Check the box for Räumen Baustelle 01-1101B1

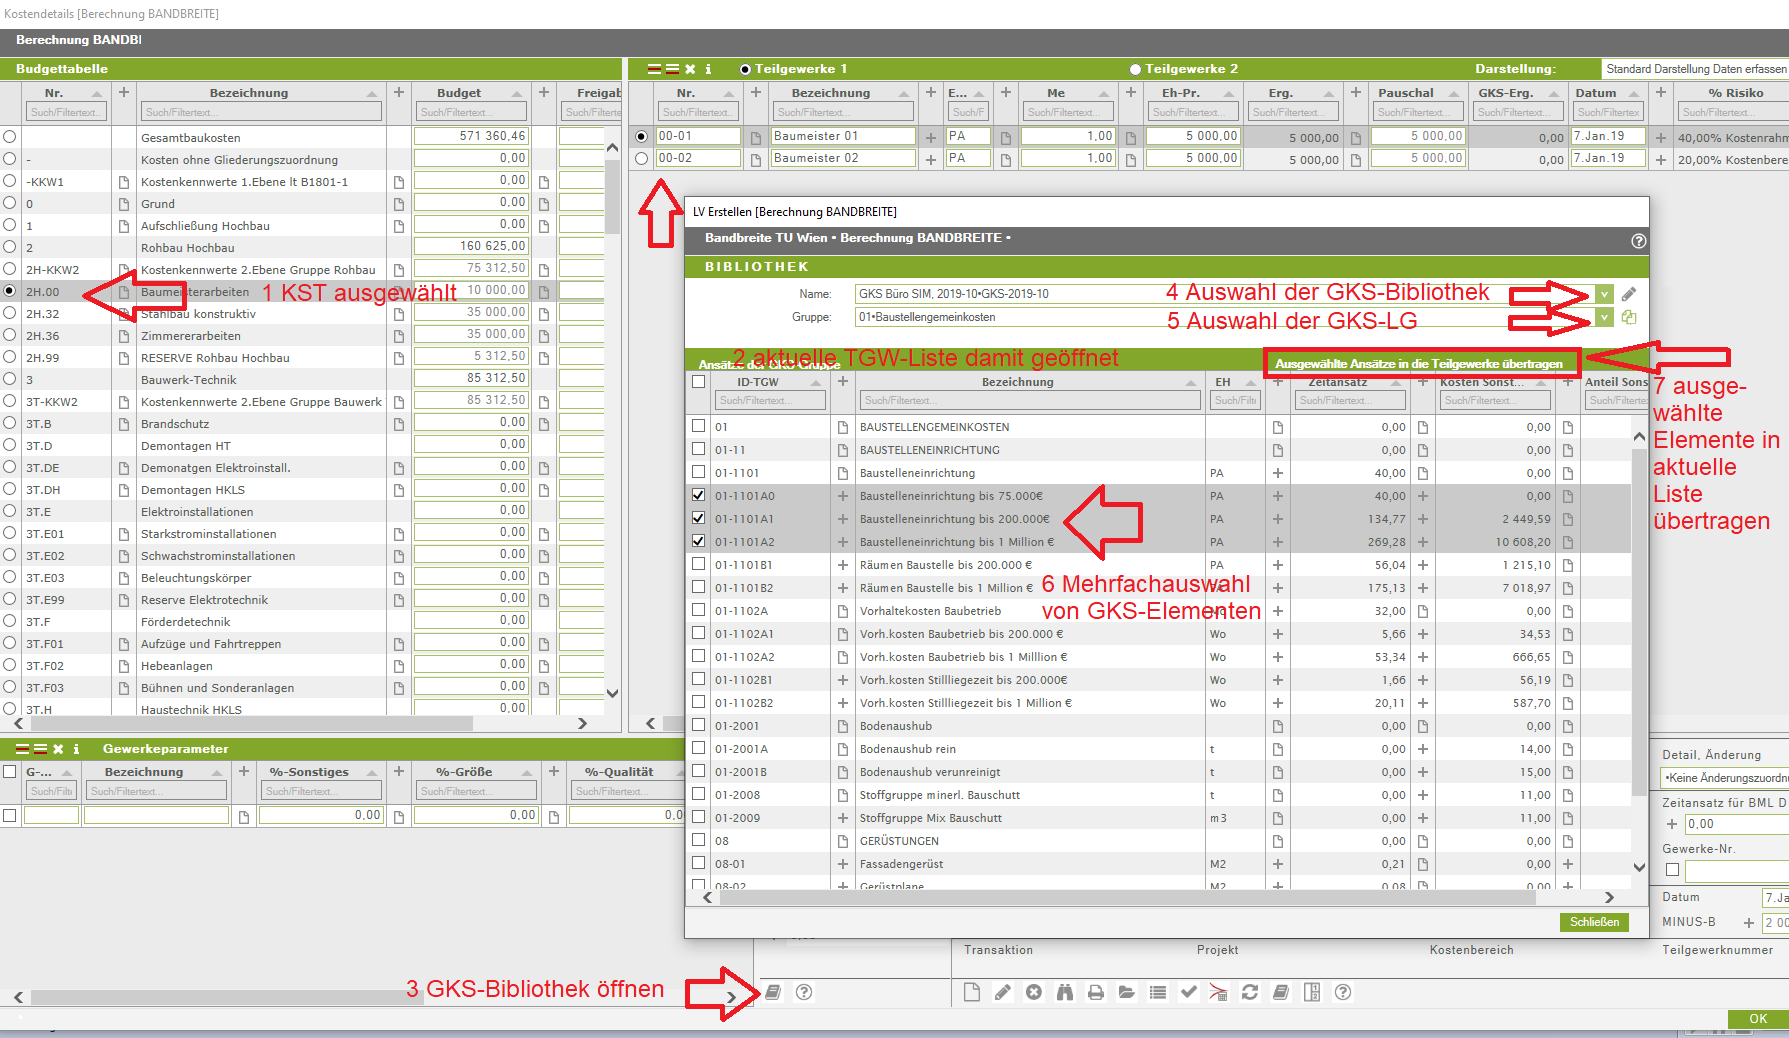699,564
